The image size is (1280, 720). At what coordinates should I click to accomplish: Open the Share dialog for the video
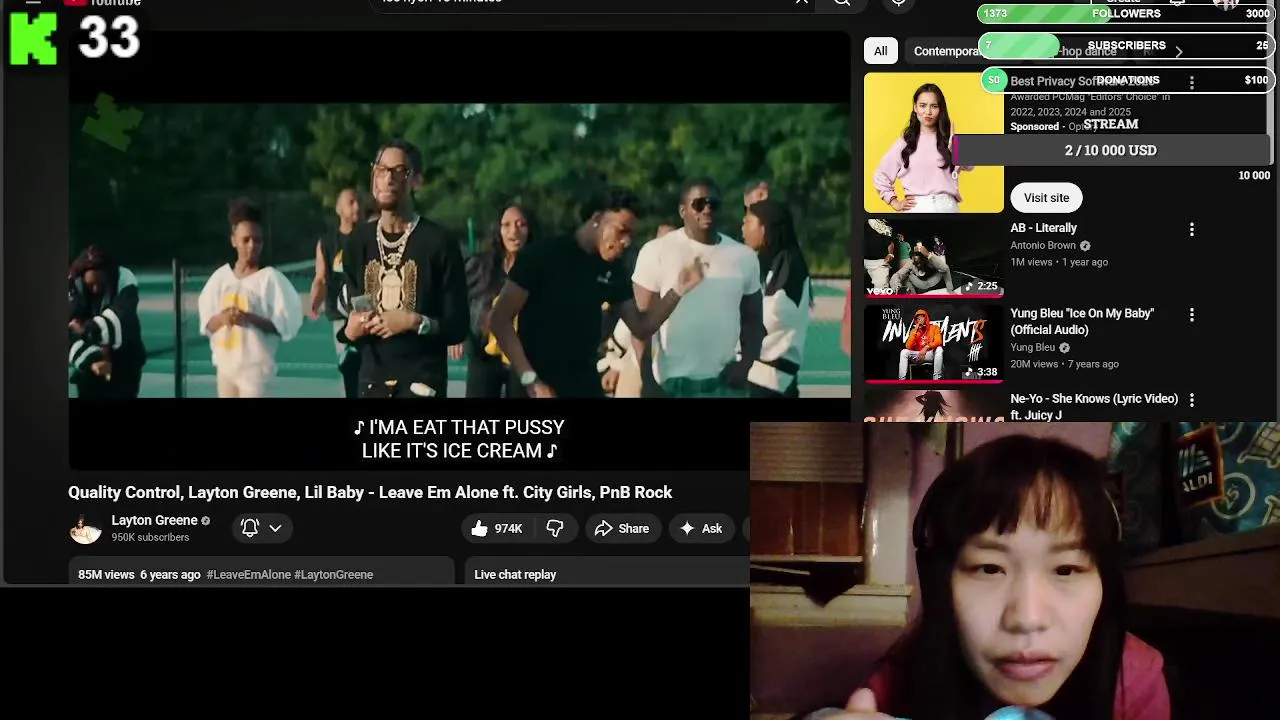(621, 528)
